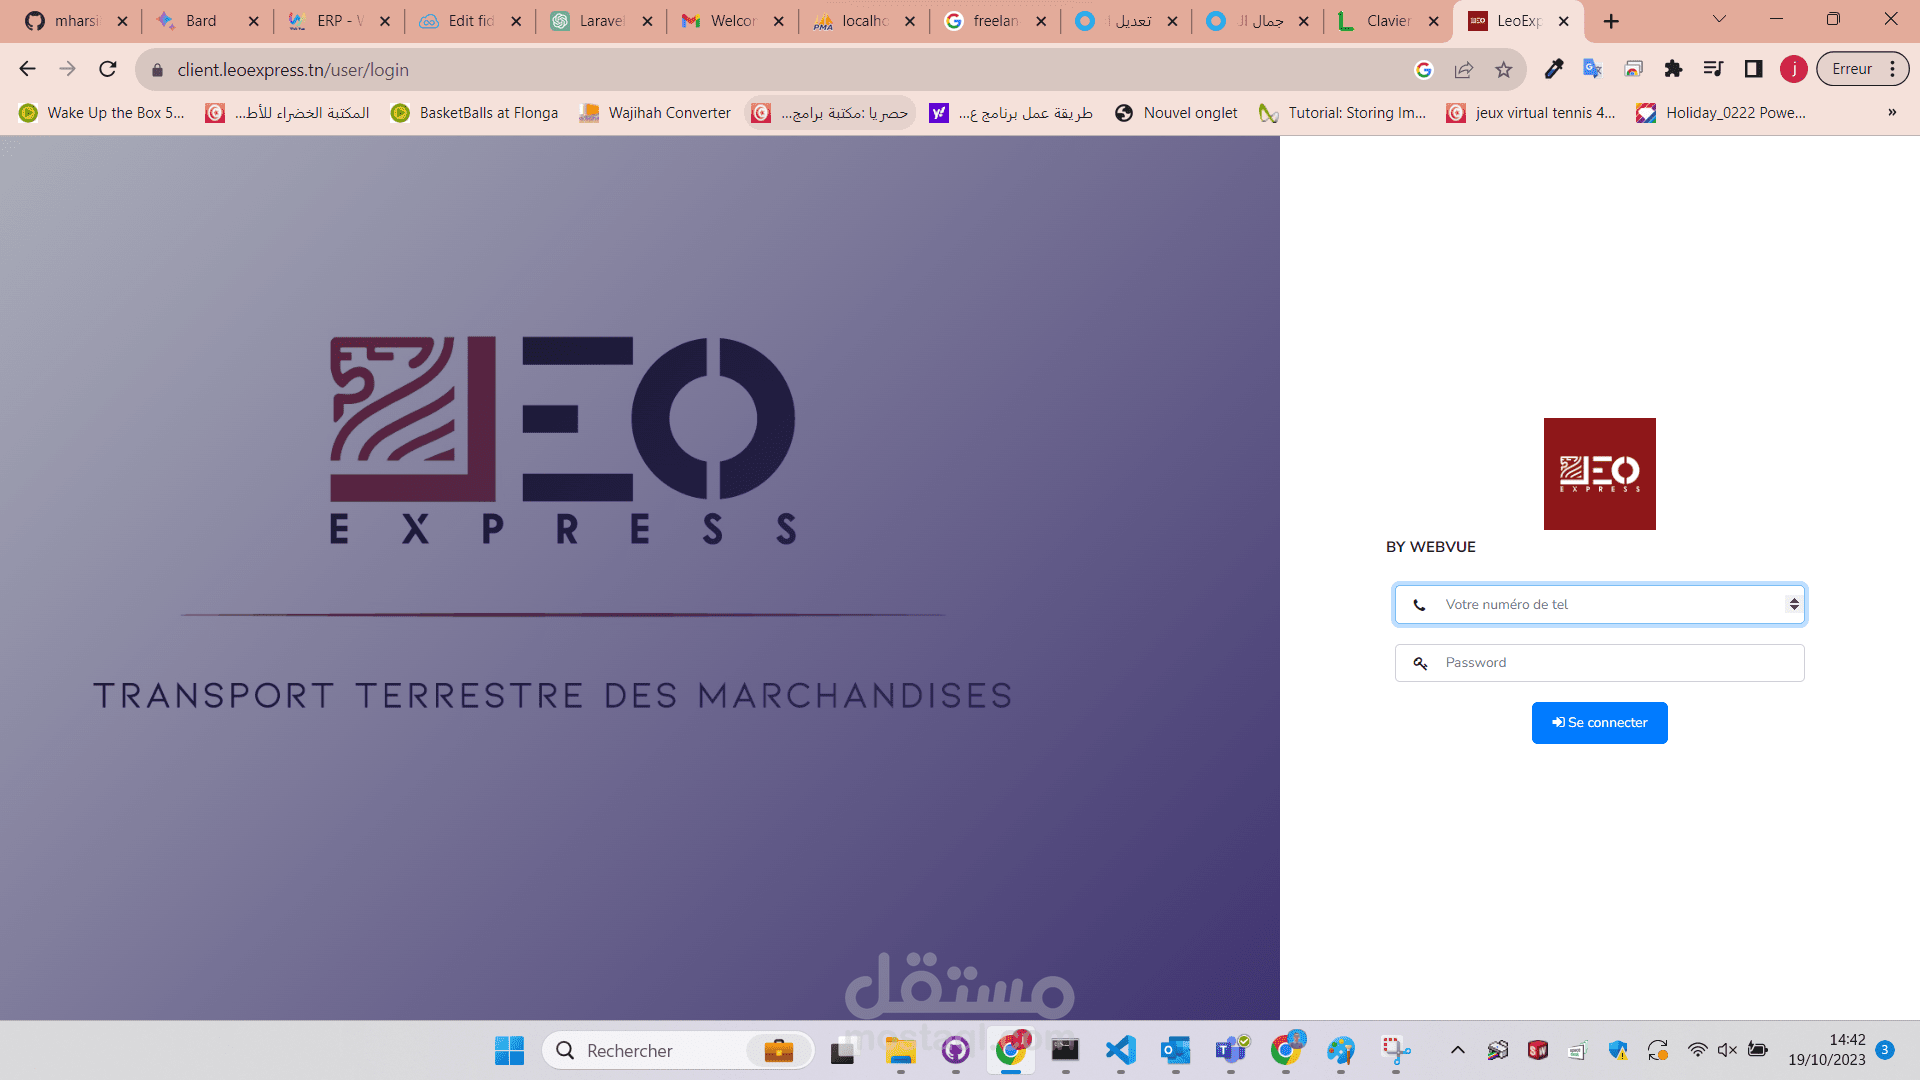Show hidden system tray icons
Image resolution: width=1920 pixels, height=1080 pixels.
pyautogui.click(x=1458, y=1050)
